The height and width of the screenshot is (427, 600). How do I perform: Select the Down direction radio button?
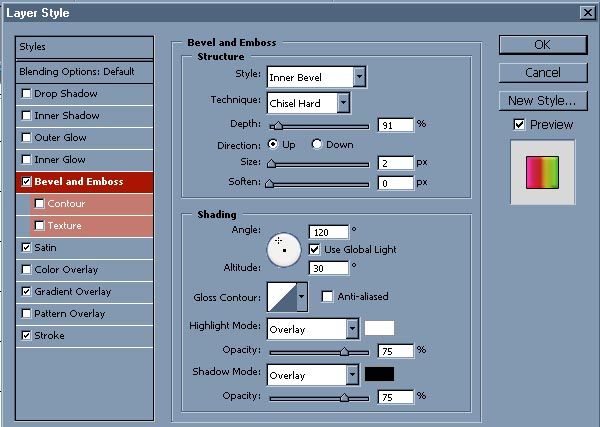tap(316, 144)
